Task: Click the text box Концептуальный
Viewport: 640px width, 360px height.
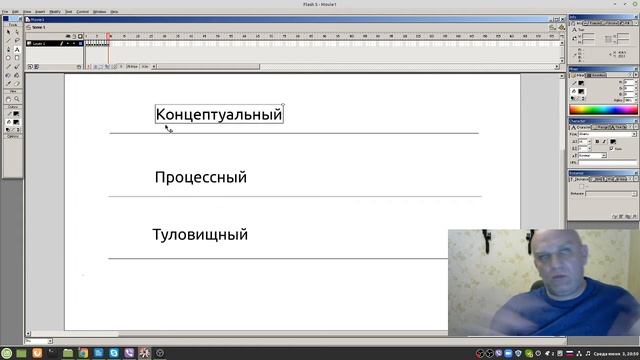Action: coord(219,114)
